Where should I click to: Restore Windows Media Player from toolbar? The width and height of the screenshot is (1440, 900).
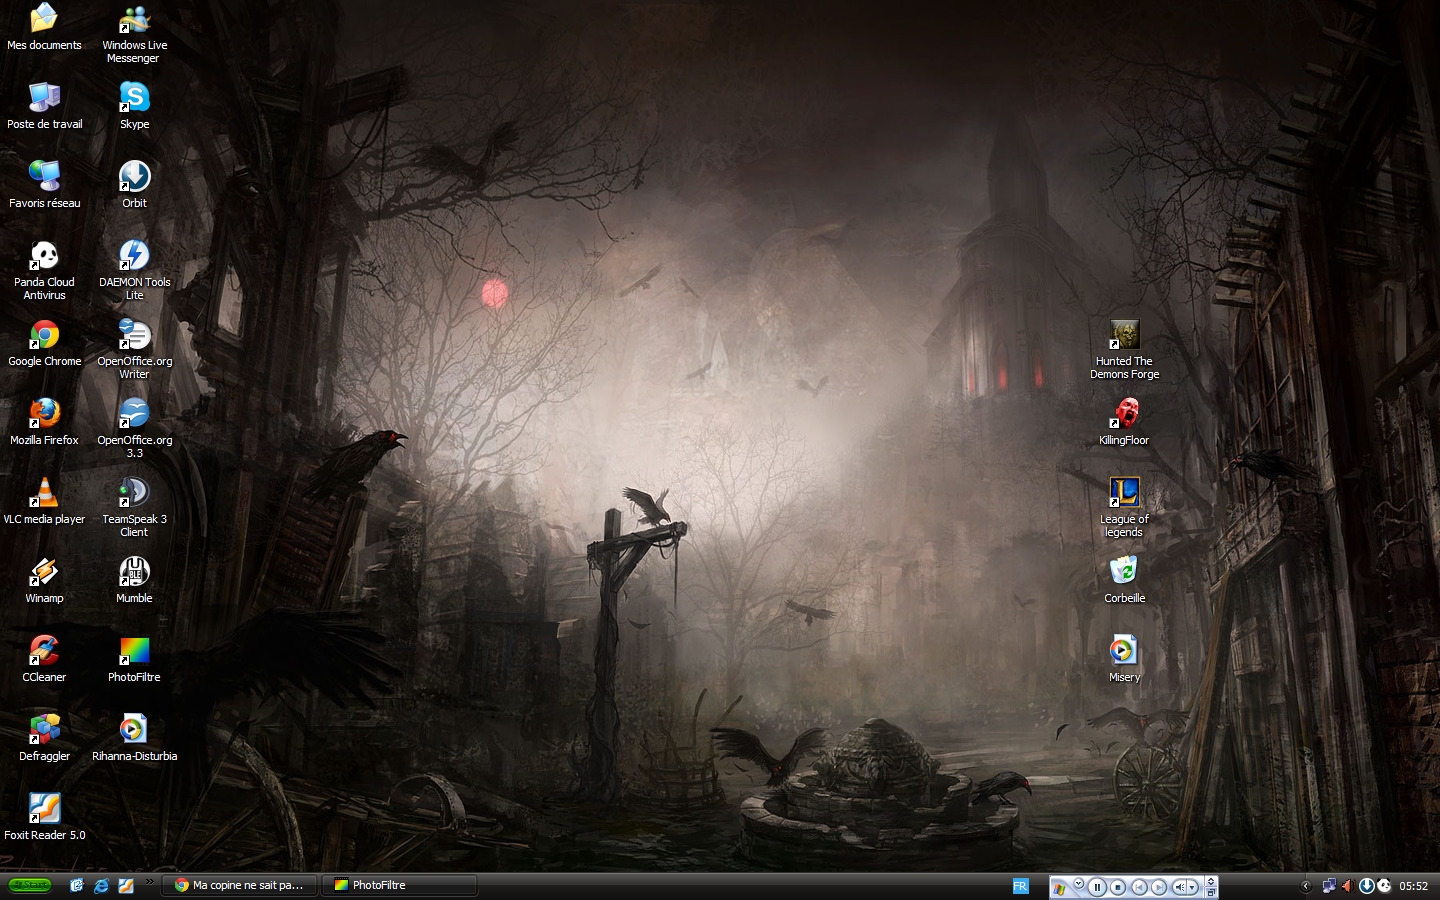click(1211, 892)
